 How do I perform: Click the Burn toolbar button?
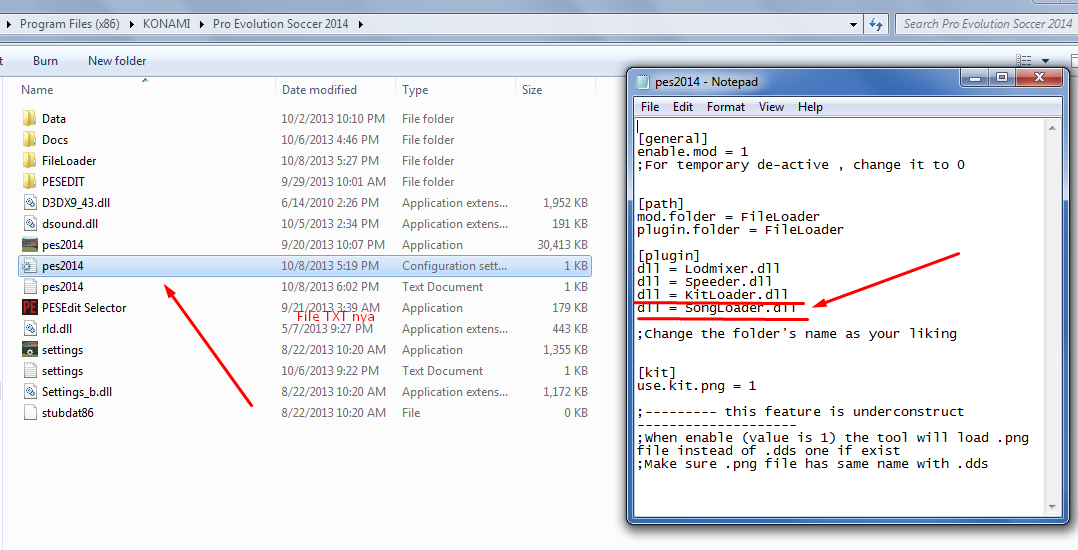tap(45, 60)
